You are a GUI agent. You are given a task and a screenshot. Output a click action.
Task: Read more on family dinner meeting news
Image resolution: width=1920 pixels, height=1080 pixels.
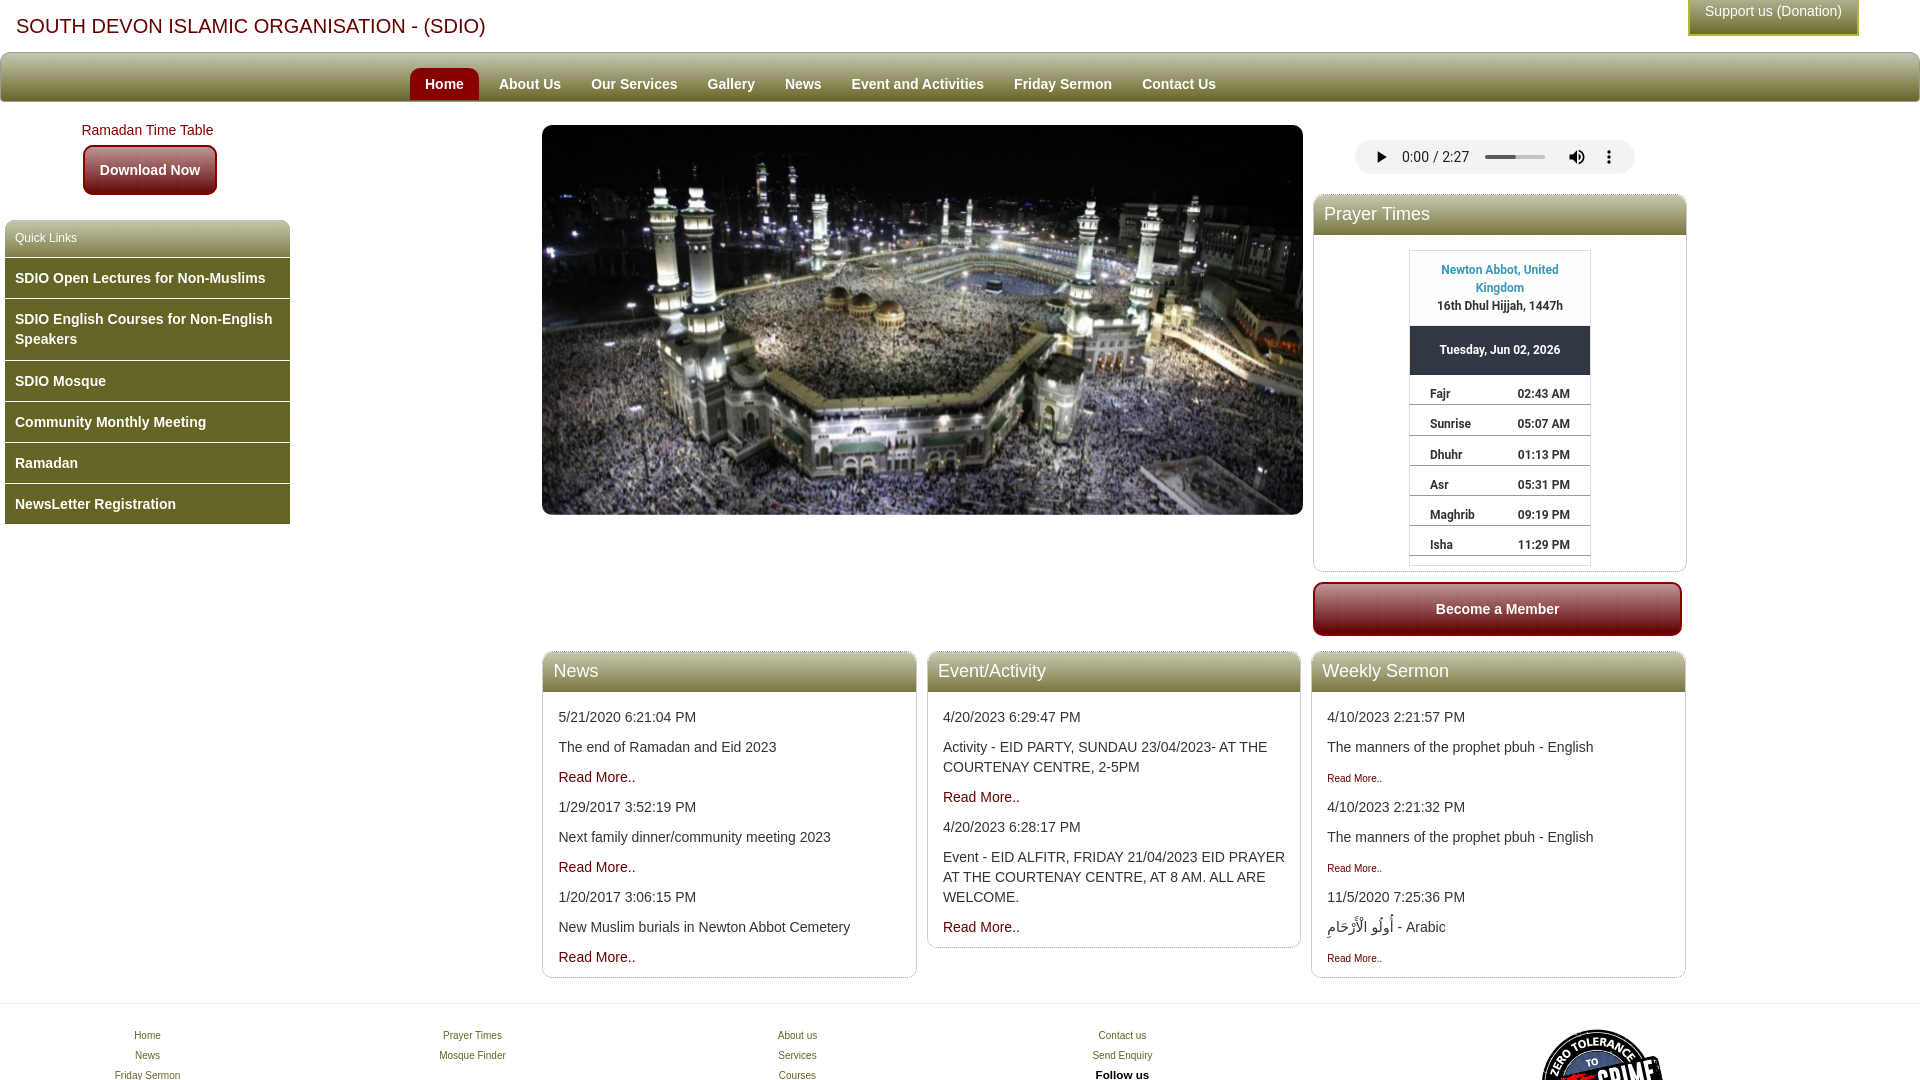point(597,867)
